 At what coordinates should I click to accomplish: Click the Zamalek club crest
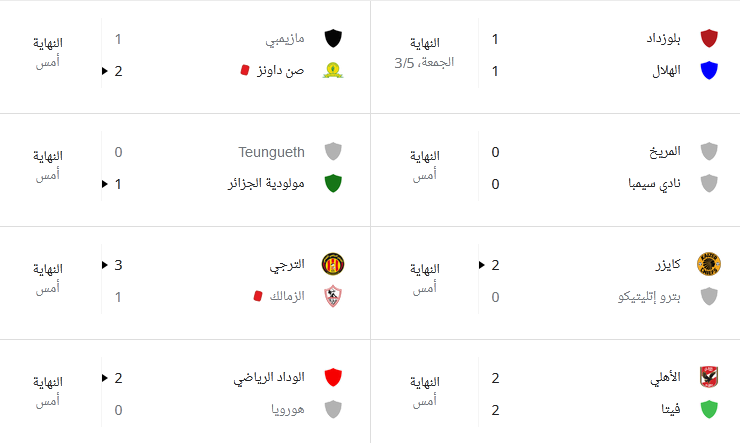333,296
